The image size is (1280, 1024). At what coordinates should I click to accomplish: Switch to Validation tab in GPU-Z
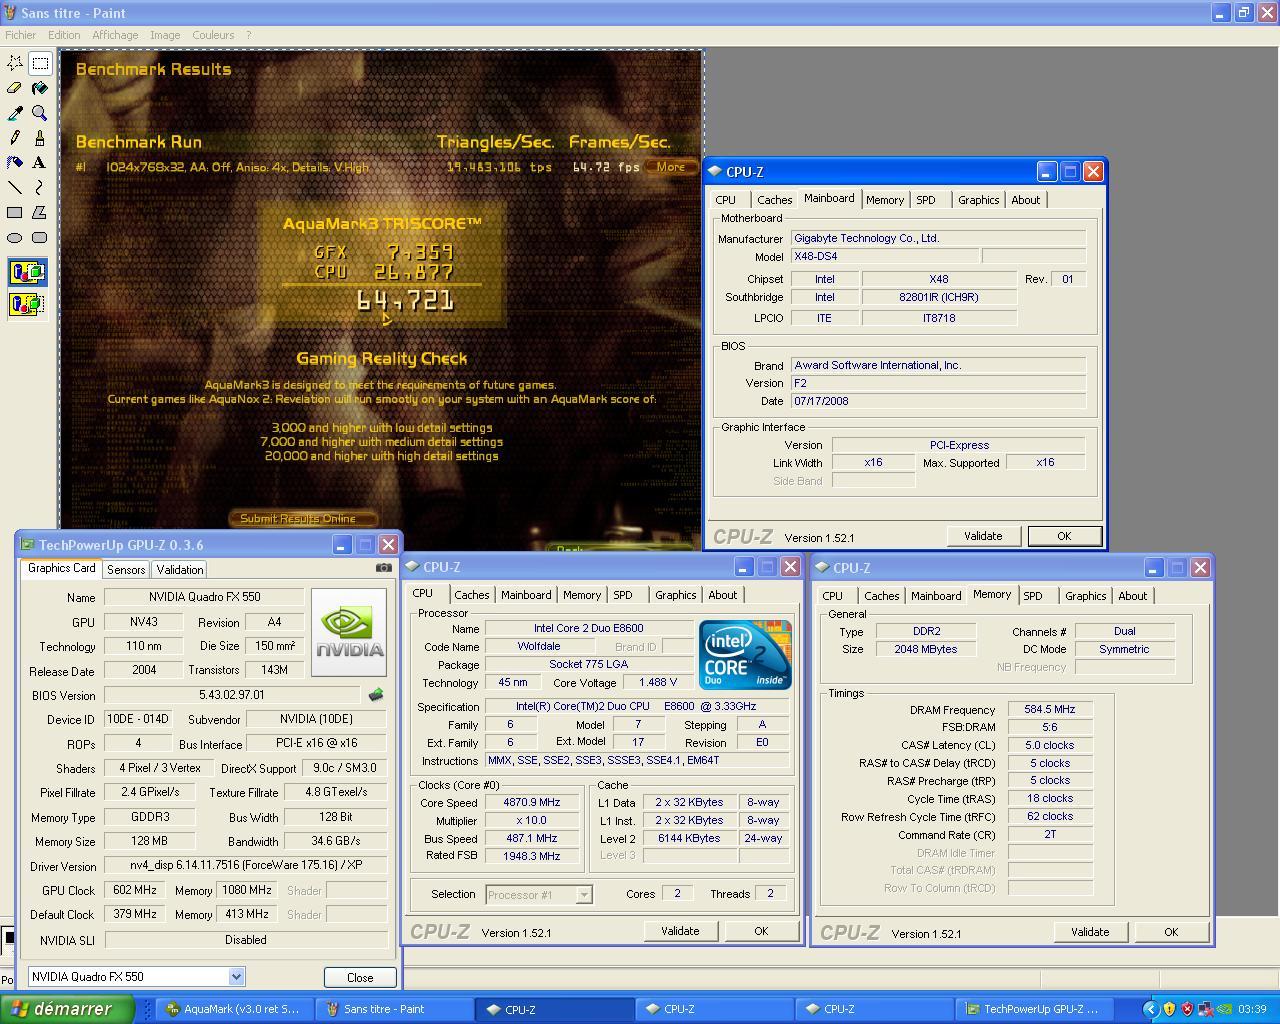click(180, 569)
